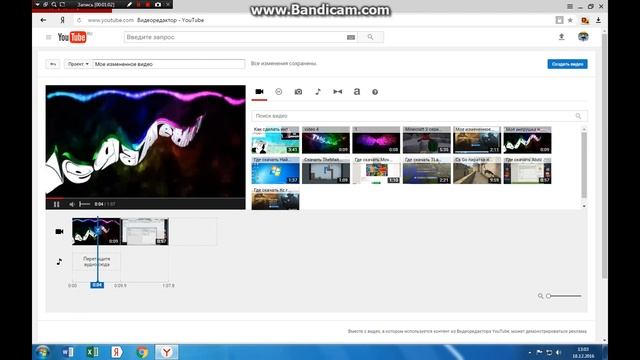Click the second timeline clip 0:57
Viewport: 640px width, 360px height.
pos(144,231)
